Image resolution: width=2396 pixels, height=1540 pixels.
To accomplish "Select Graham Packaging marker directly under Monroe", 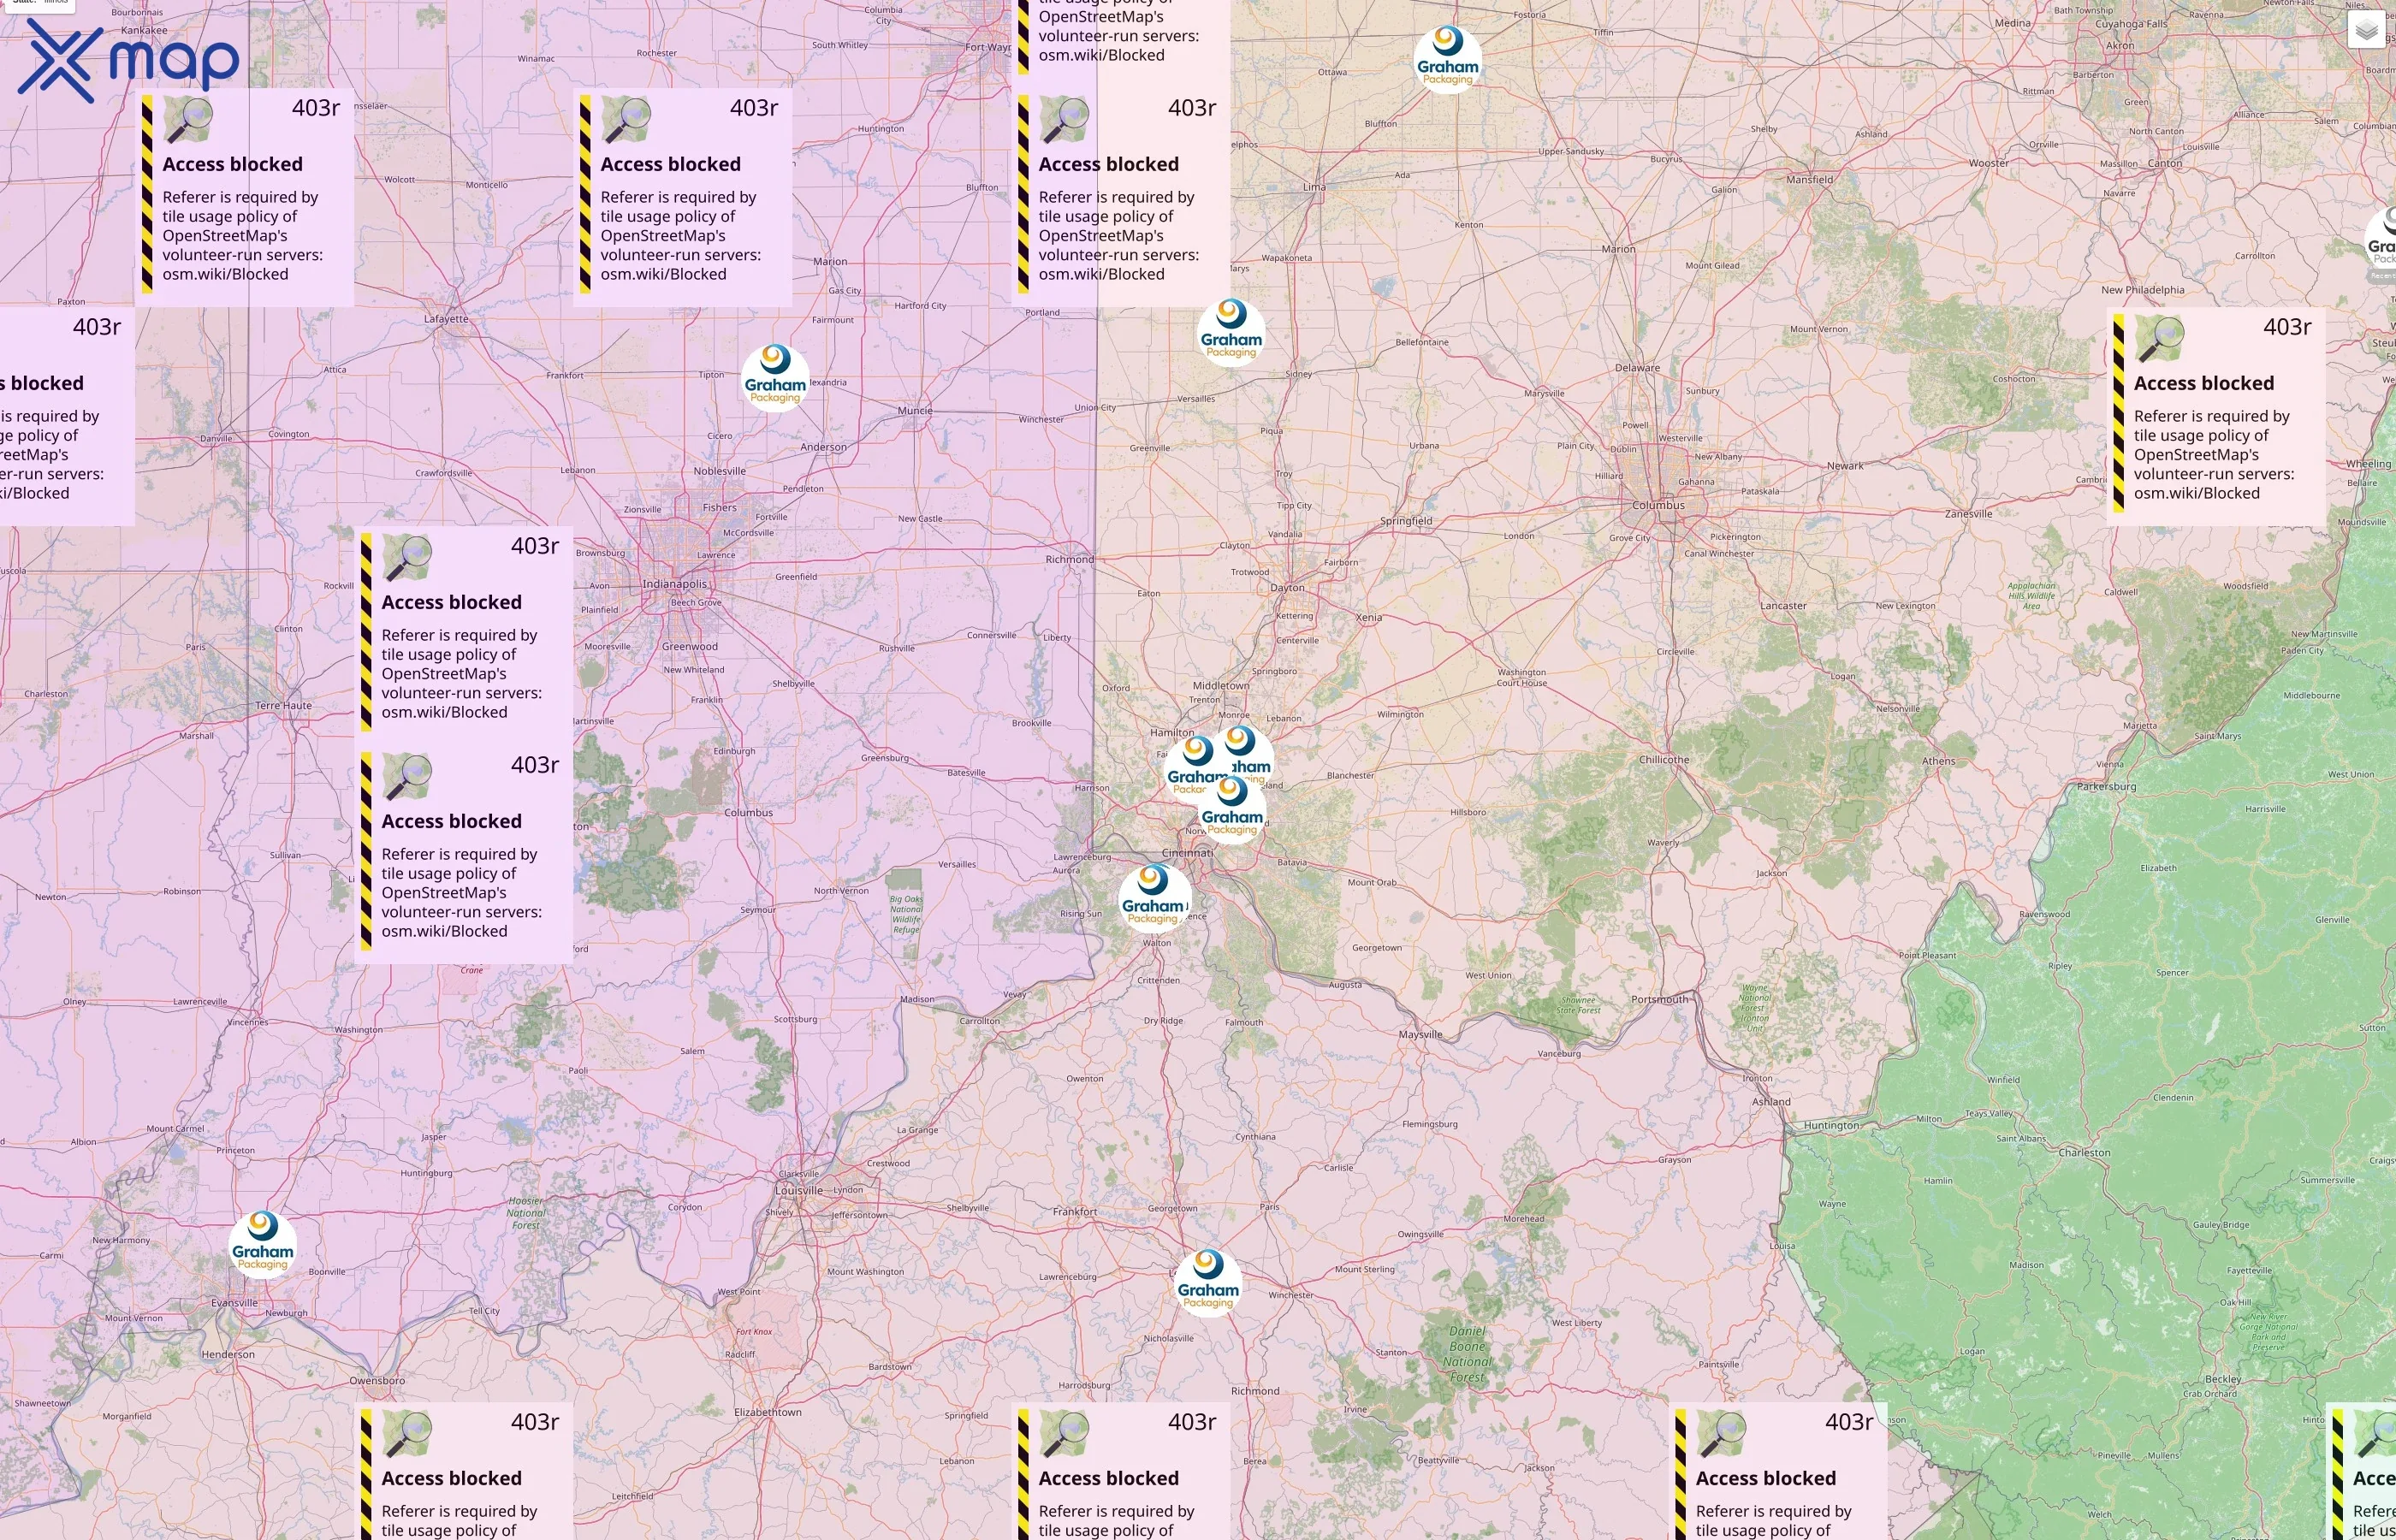I will click(1243, 752).
